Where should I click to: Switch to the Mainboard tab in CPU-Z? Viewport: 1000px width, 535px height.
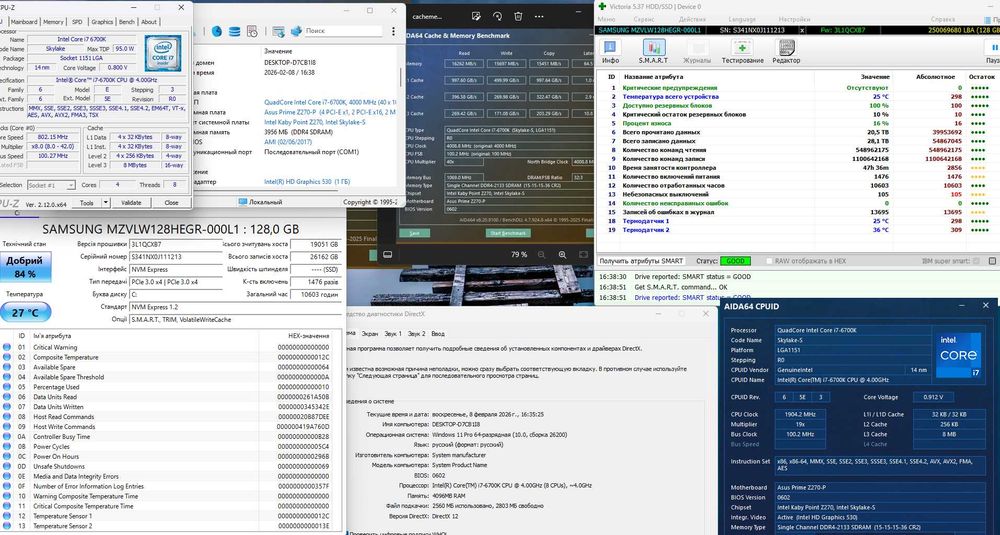point(24,22)
